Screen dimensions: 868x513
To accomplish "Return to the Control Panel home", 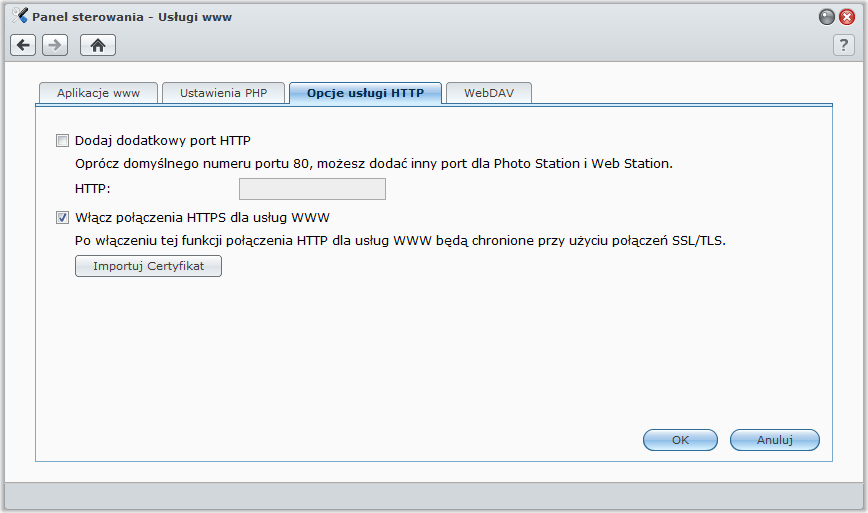I will pyautogui.click(x=98, y=45).
